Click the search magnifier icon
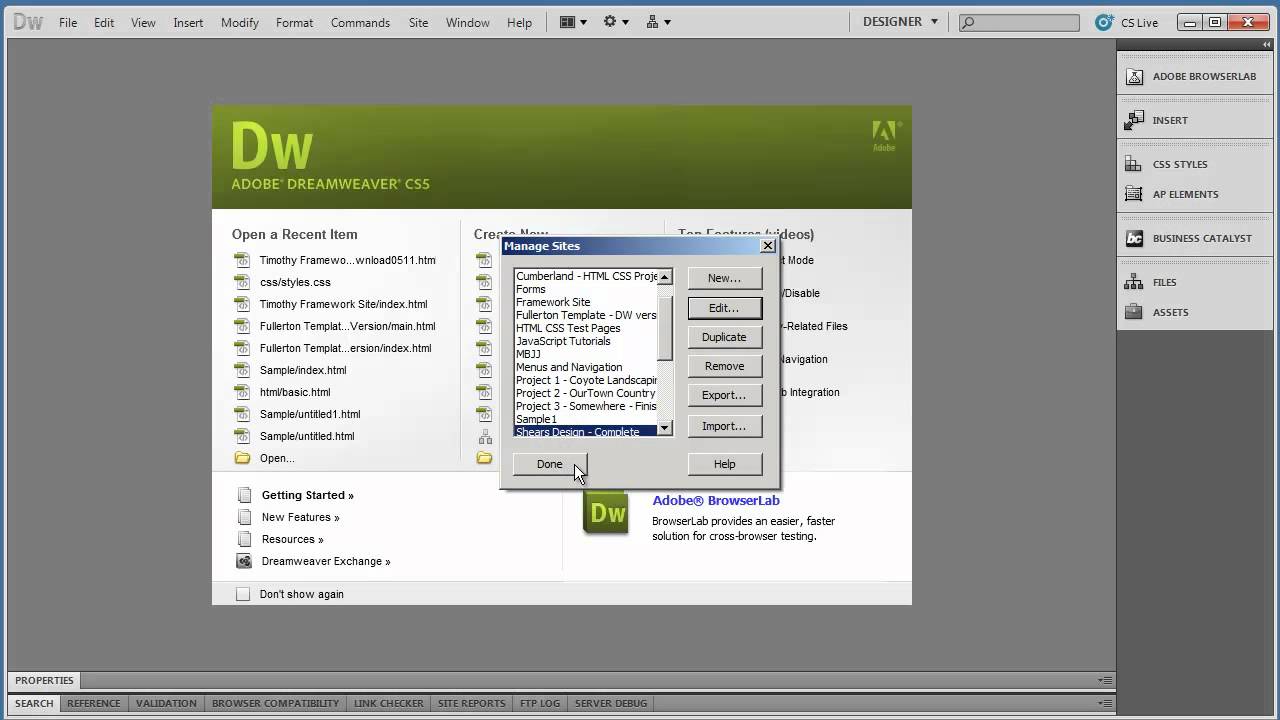The image size is (1280, 720). (x=968, y=22)
